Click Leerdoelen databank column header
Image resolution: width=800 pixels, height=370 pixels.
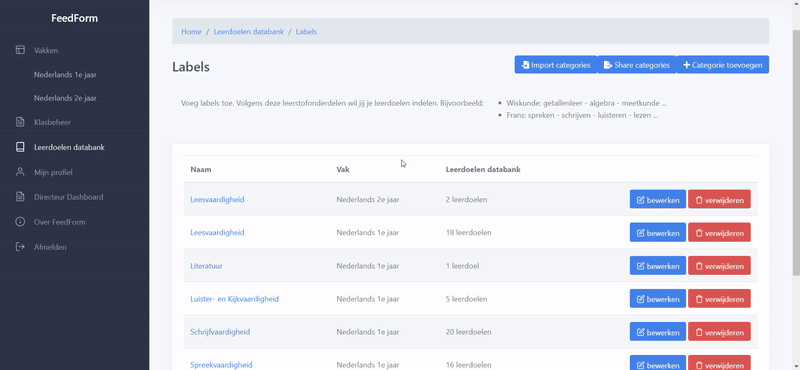click(x=483, y=169)
